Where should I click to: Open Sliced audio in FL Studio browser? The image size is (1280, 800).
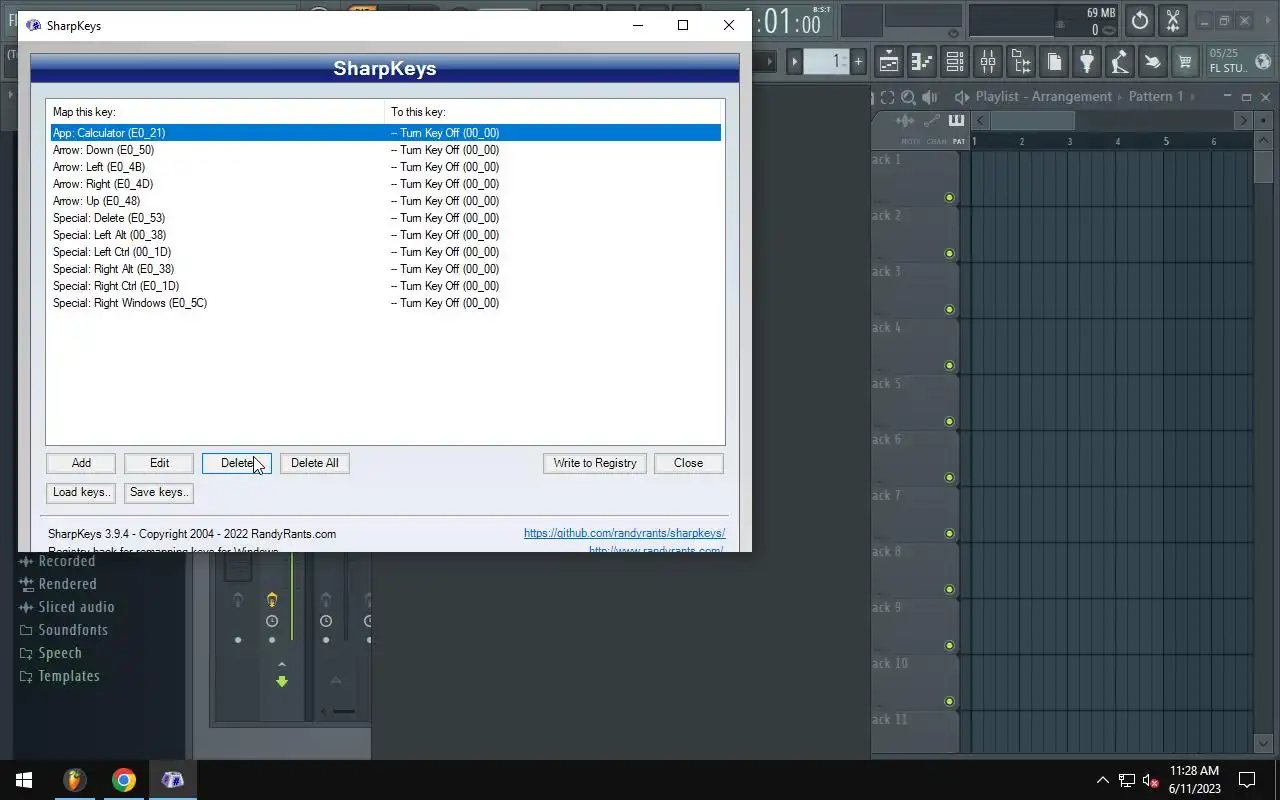(x=66, y=607)
